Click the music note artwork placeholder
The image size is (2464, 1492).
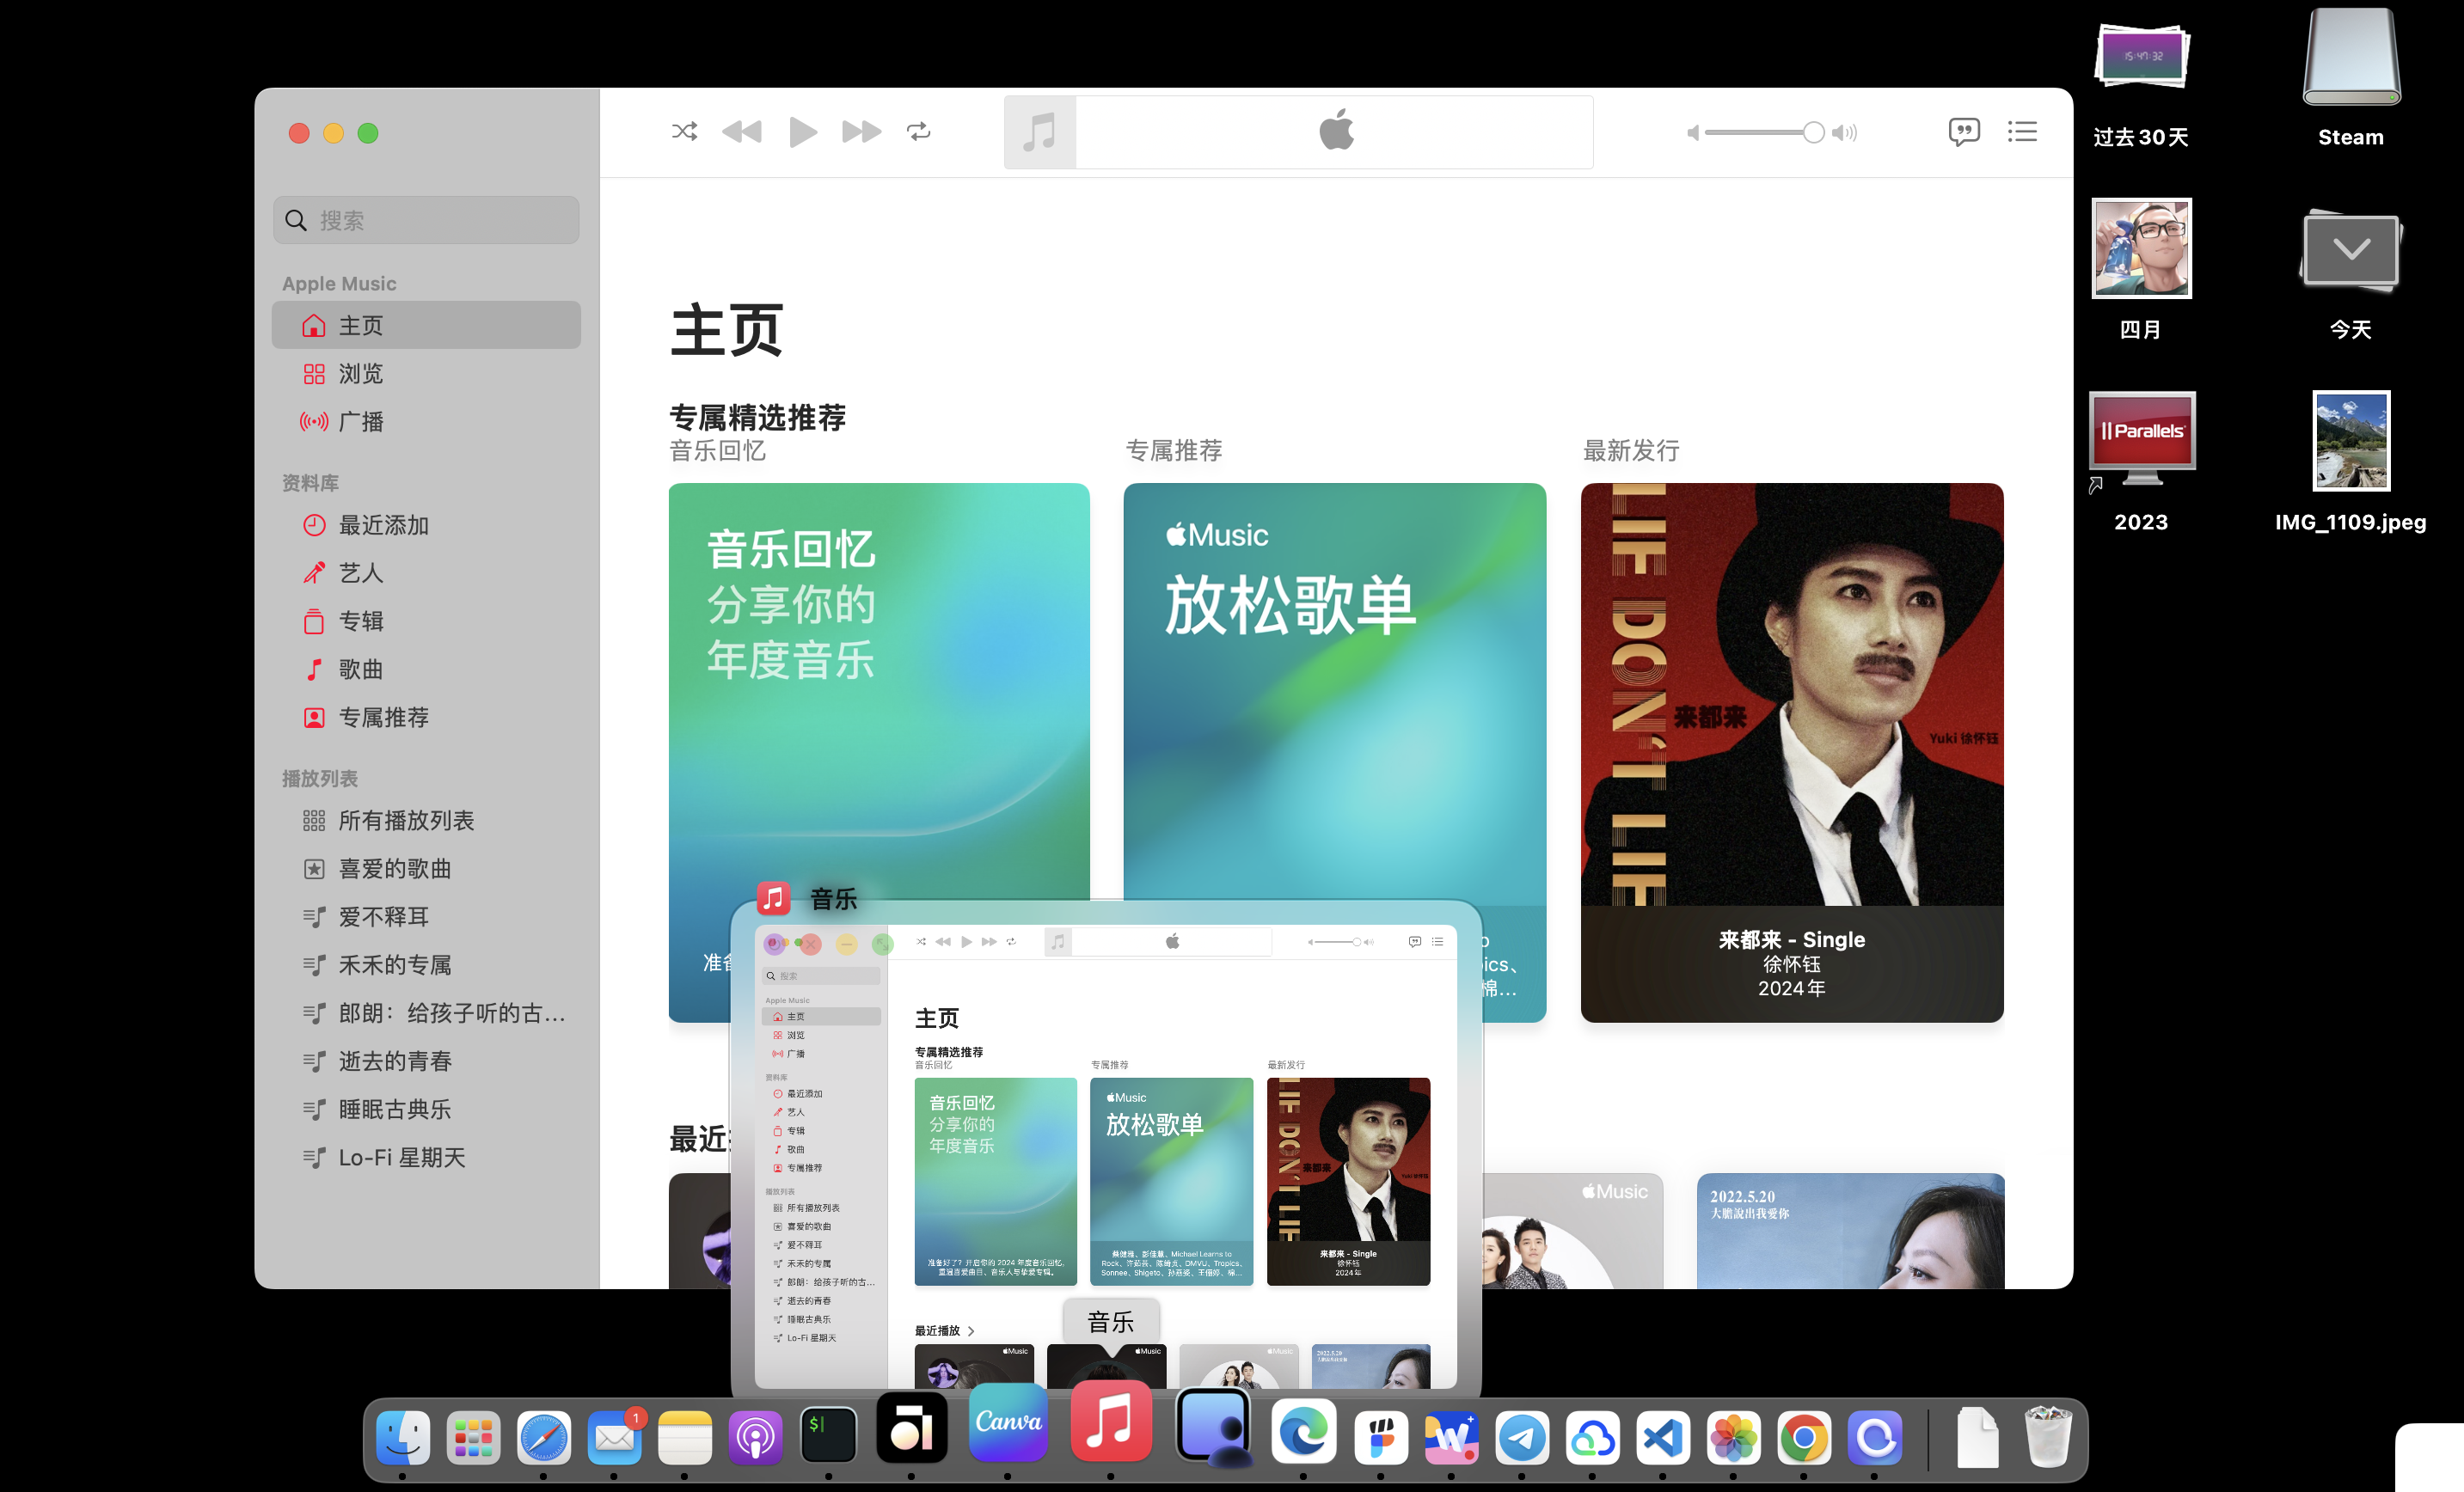tap(1040, 132)
